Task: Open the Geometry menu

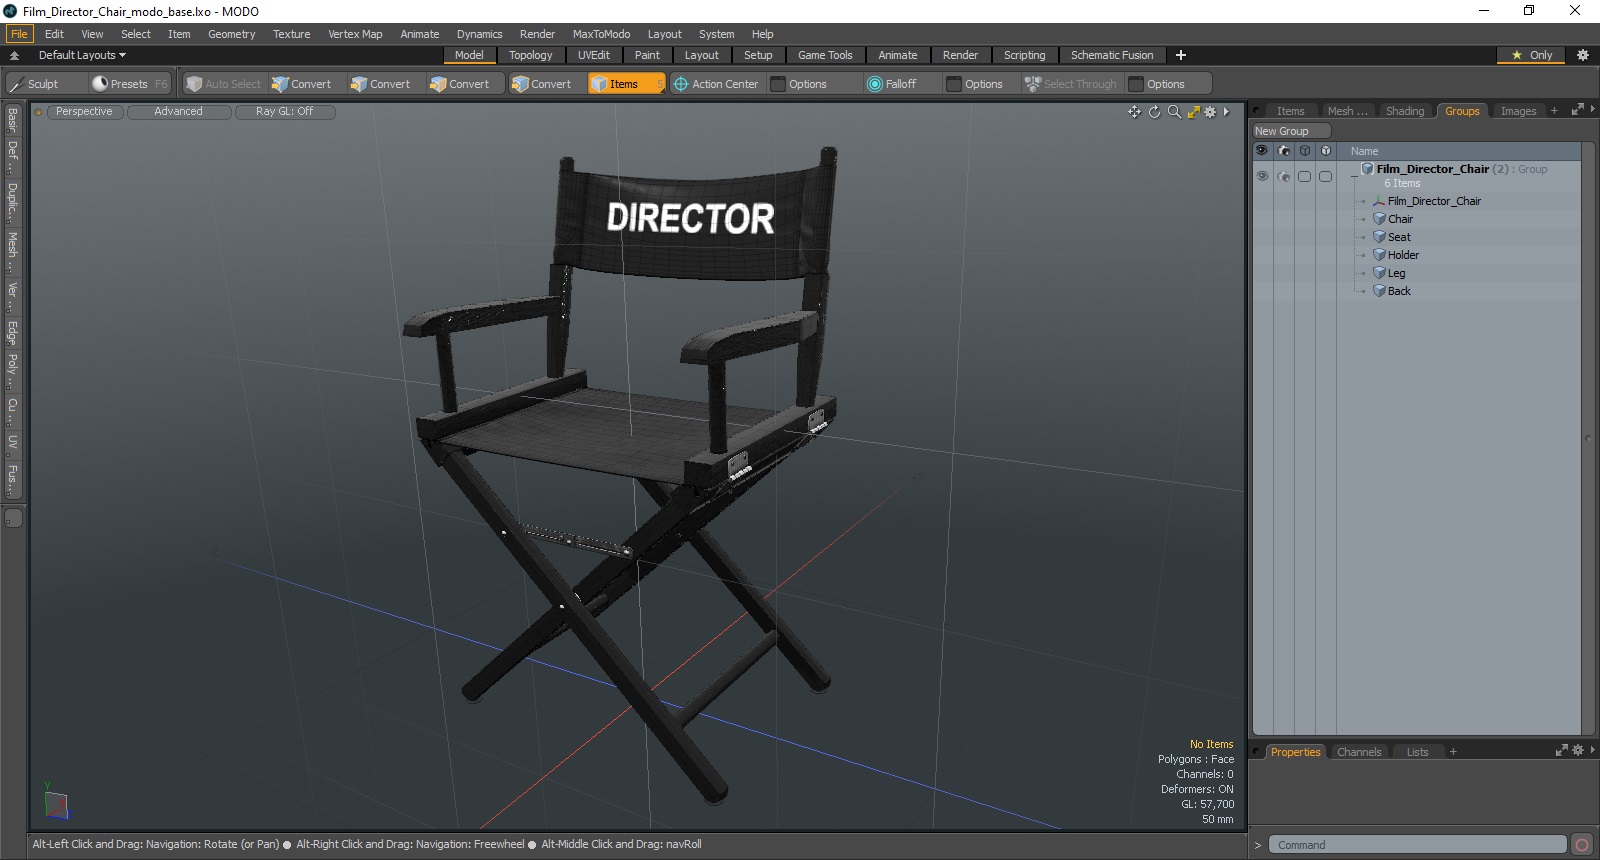Action: point(231,34)
